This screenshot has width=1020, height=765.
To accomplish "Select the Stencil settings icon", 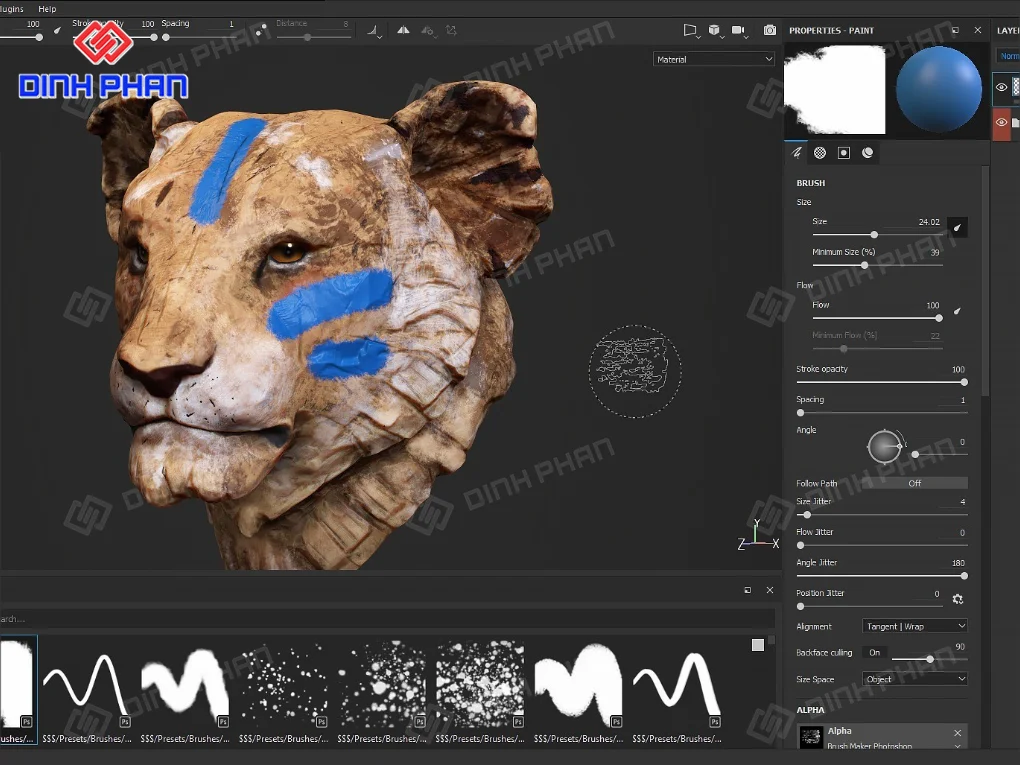I will [x=844, y=153].
